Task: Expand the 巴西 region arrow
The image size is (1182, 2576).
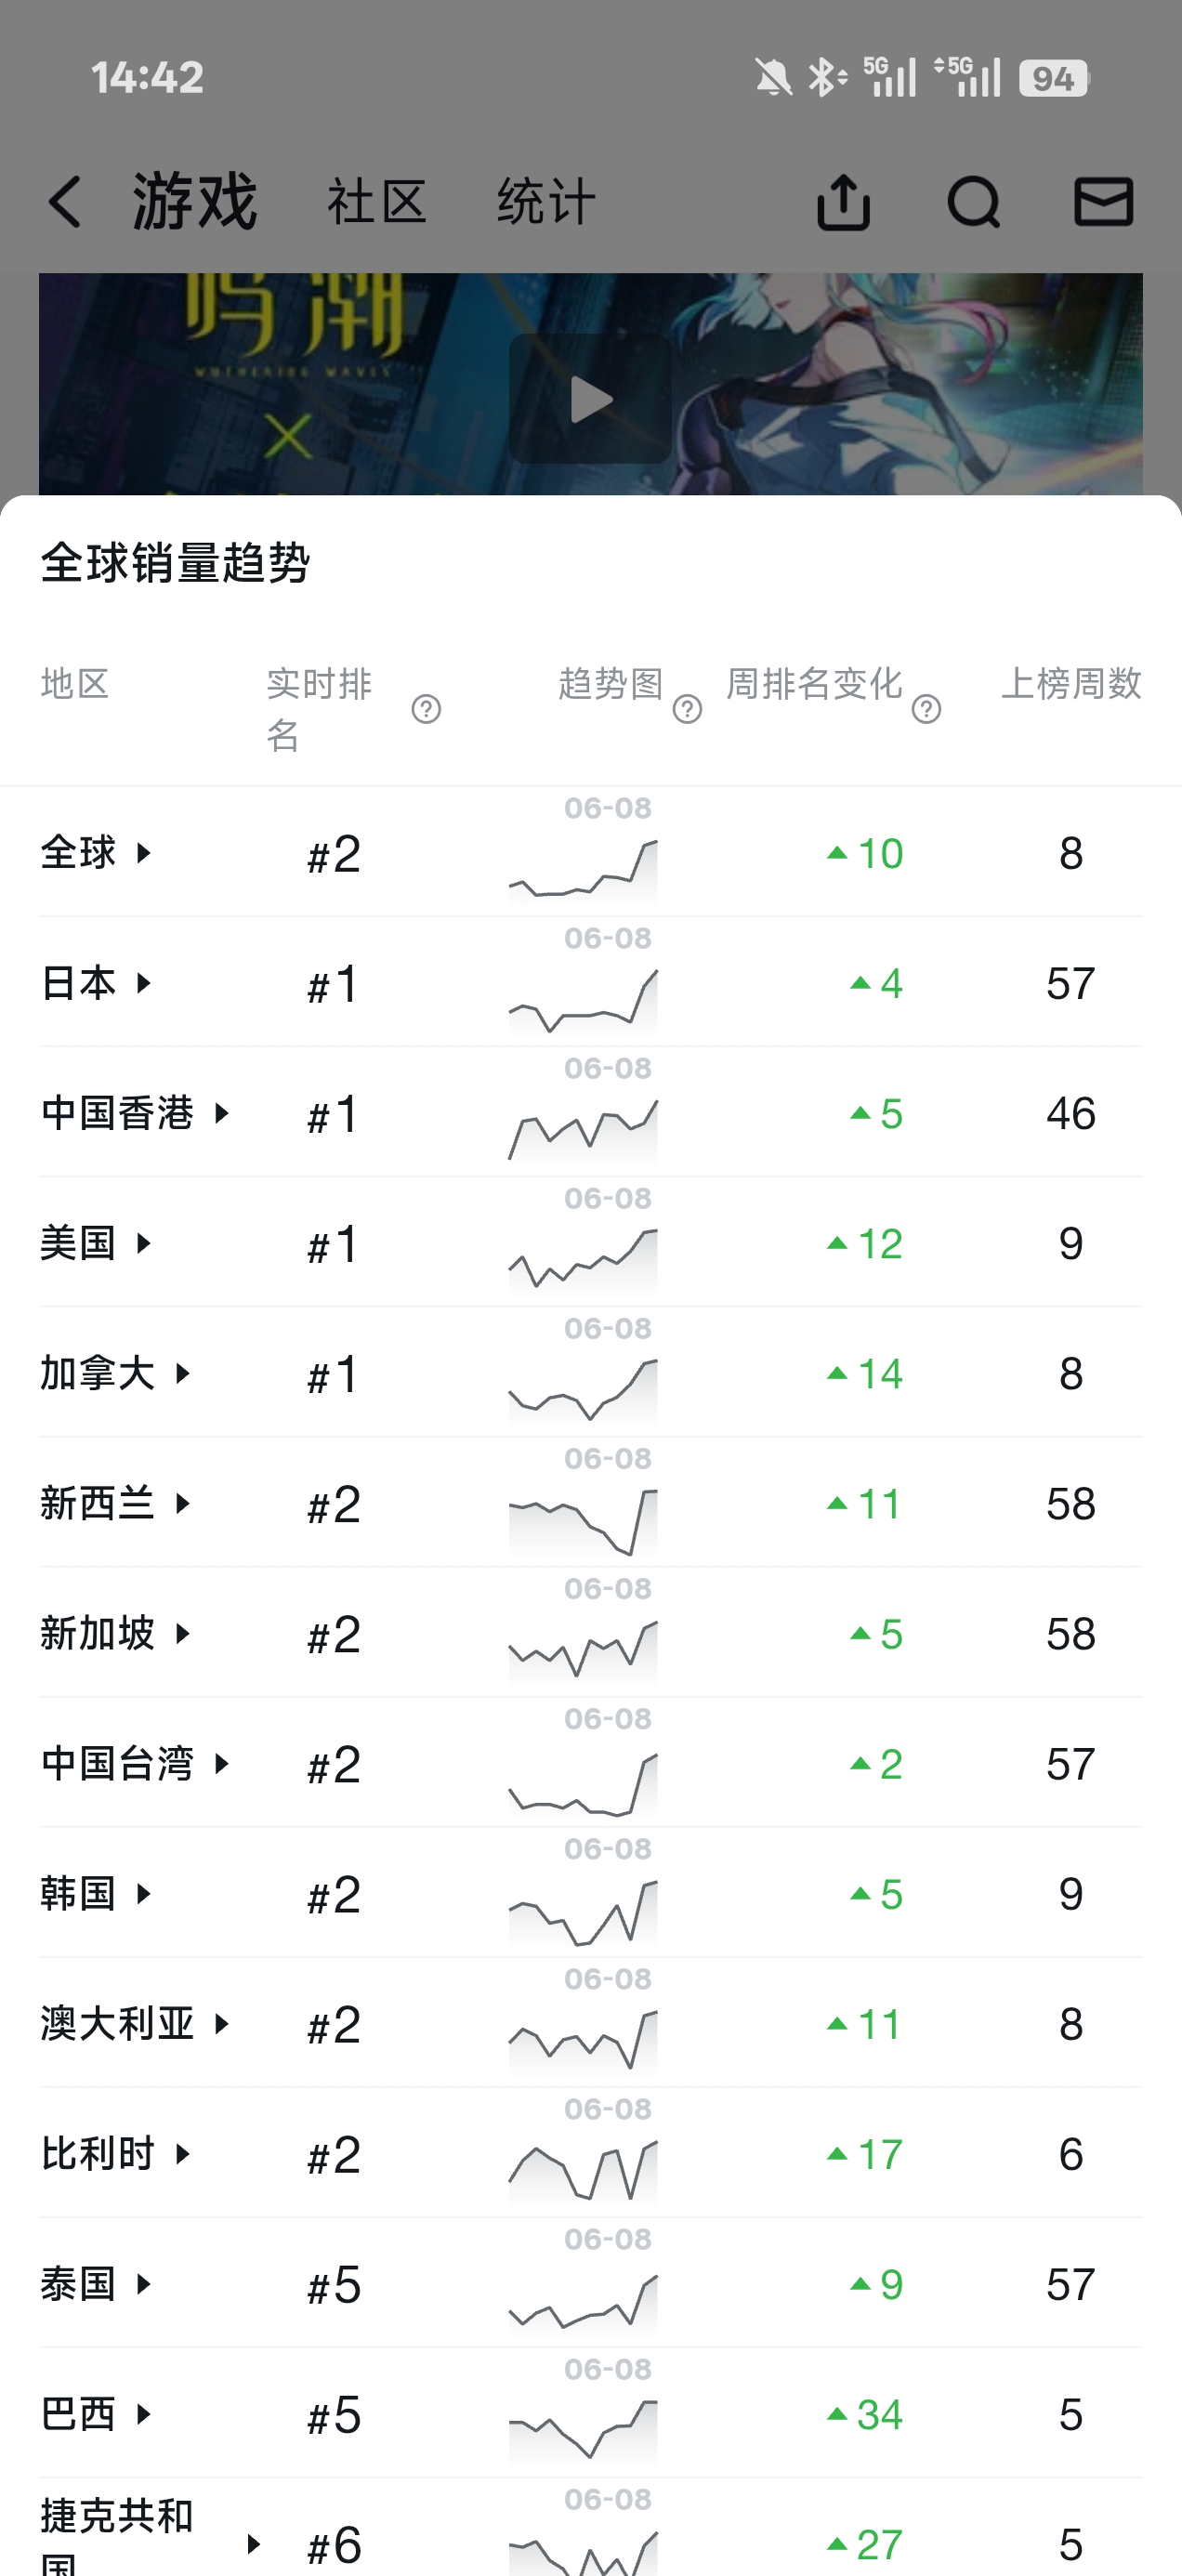Action: coord(144,2414)
